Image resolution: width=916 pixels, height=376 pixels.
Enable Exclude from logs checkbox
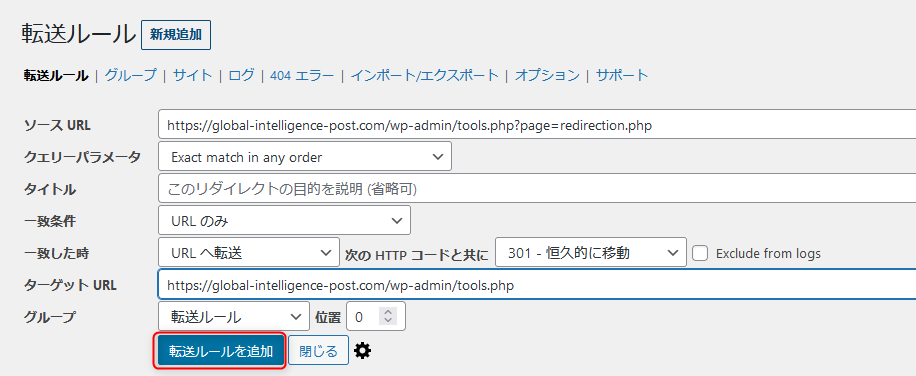tap(700, 253)
